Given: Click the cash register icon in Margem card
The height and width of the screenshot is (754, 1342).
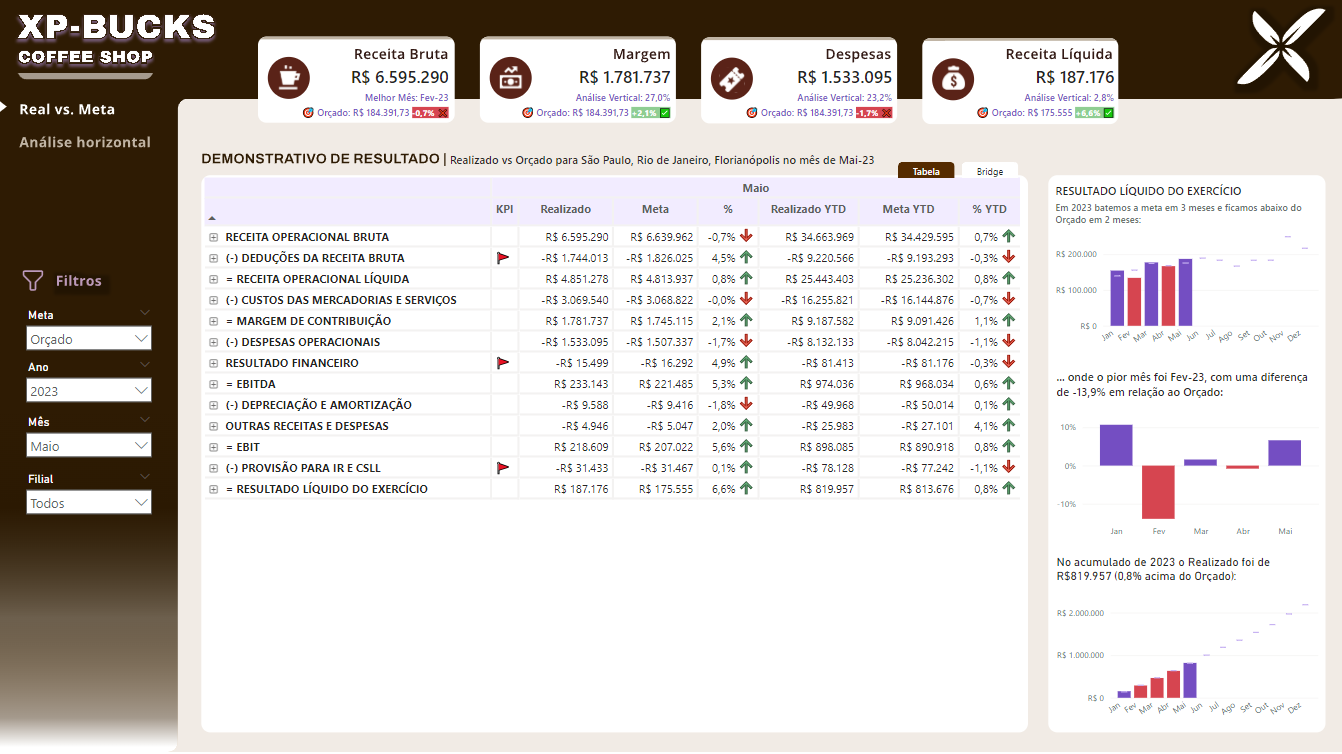Looking at the screenshot, I should pos(511,78).
